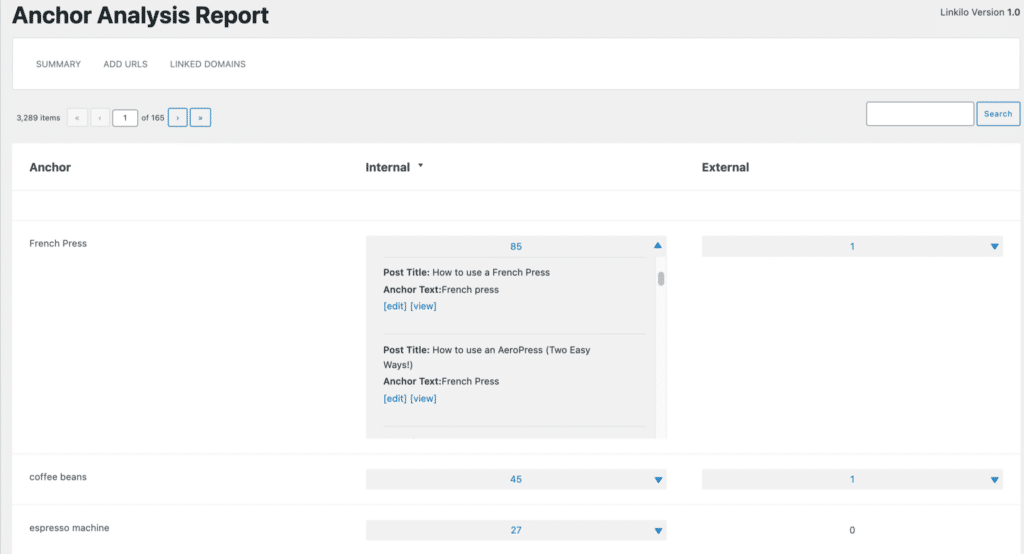Click the Search button
The image size is (1024, 554).
pos(997,114)
